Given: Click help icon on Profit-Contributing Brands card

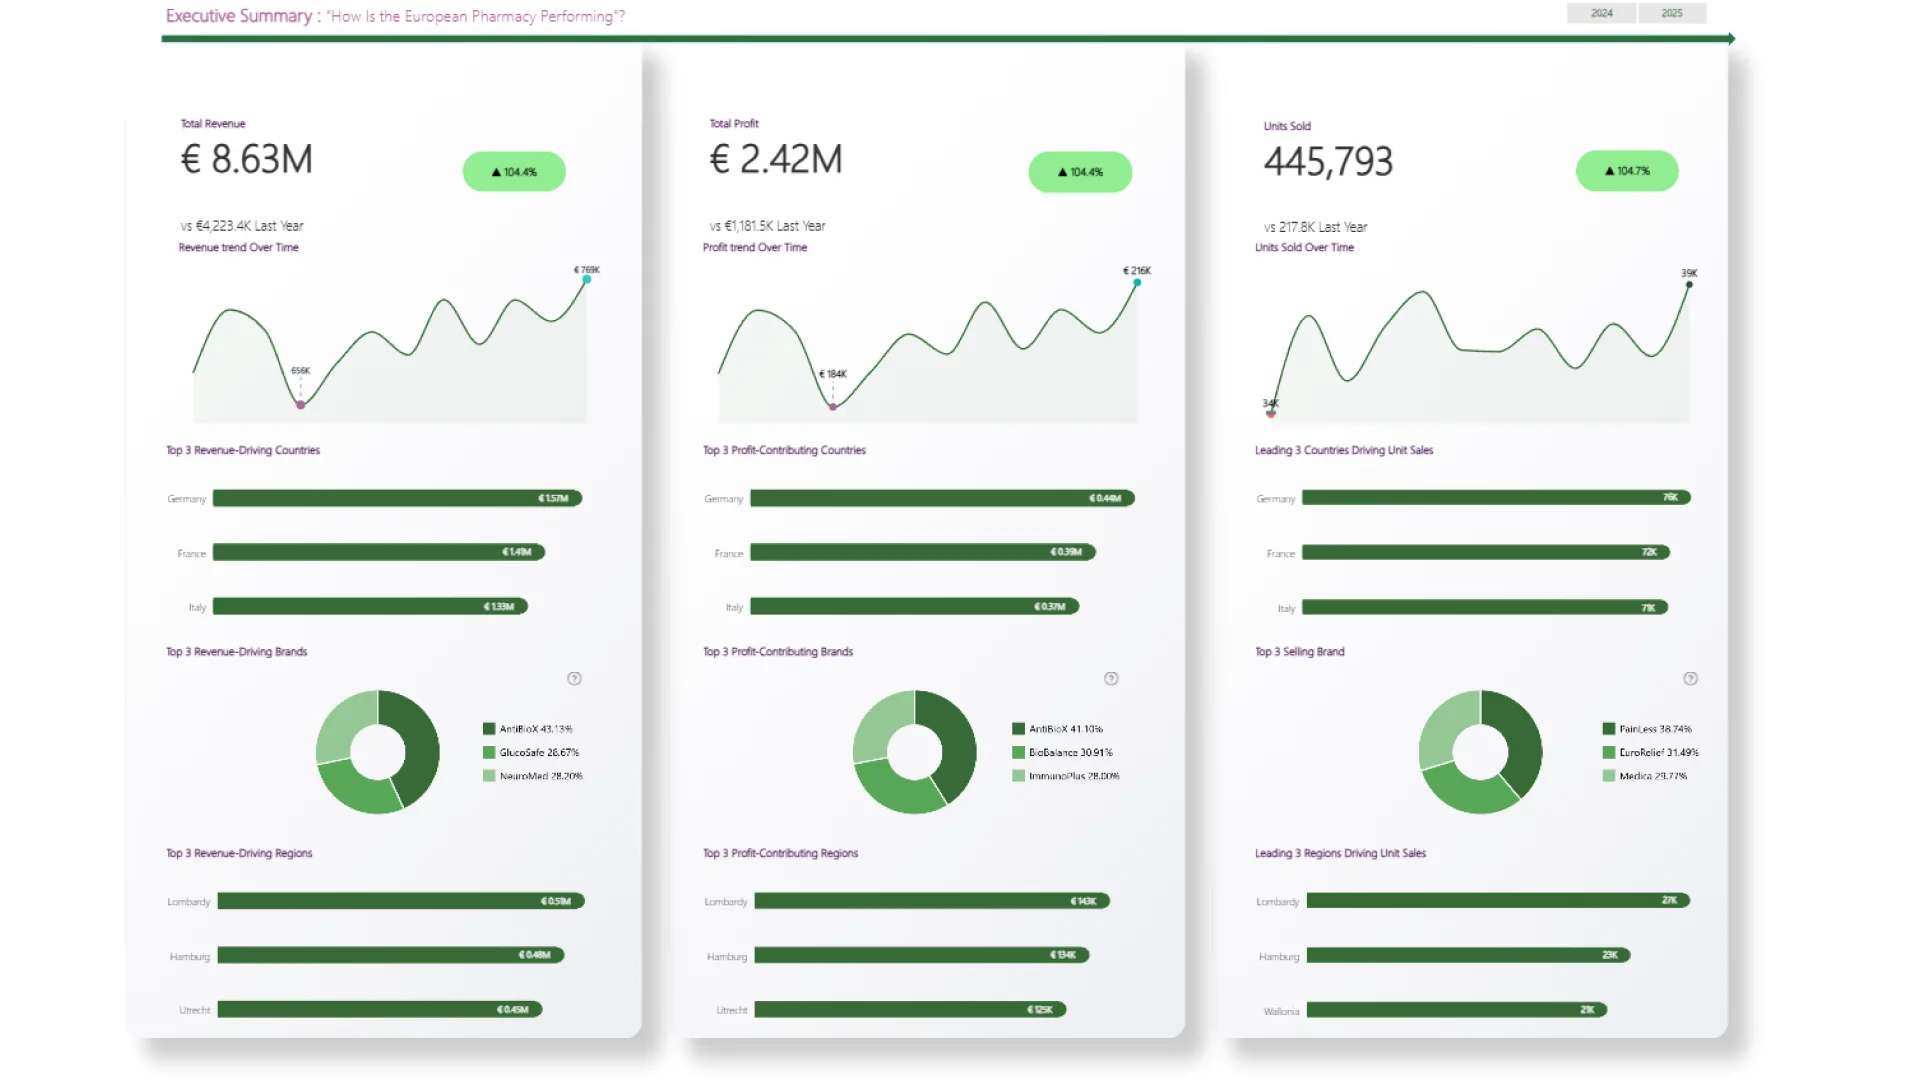Looking at the screenshot, I should click(1110, 679).
